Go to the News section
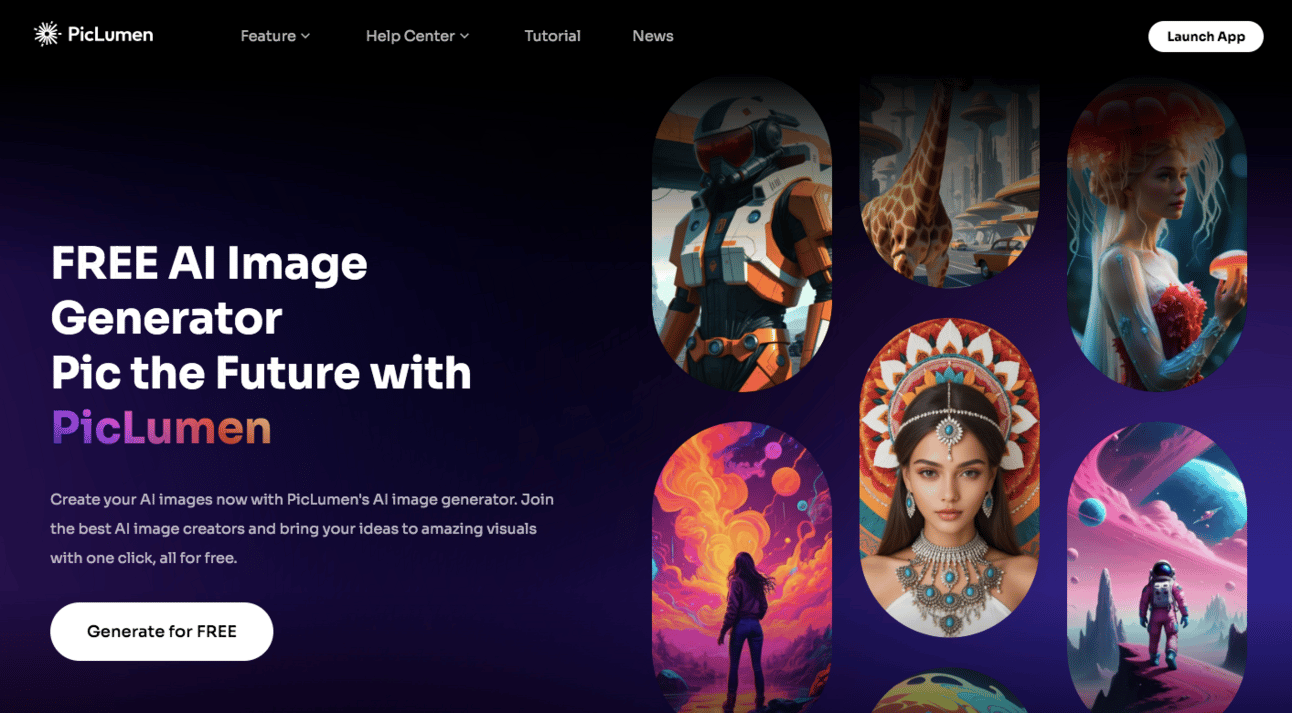The height and width of the screenshot is (713, 1292). tap(652, 36)
